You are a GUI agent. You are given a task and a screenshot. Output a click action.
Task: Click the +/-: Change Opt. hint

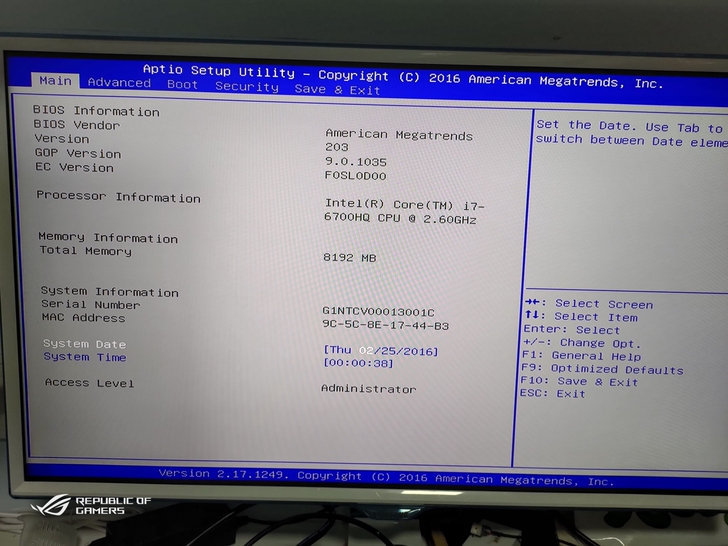[x=582, y=343]
